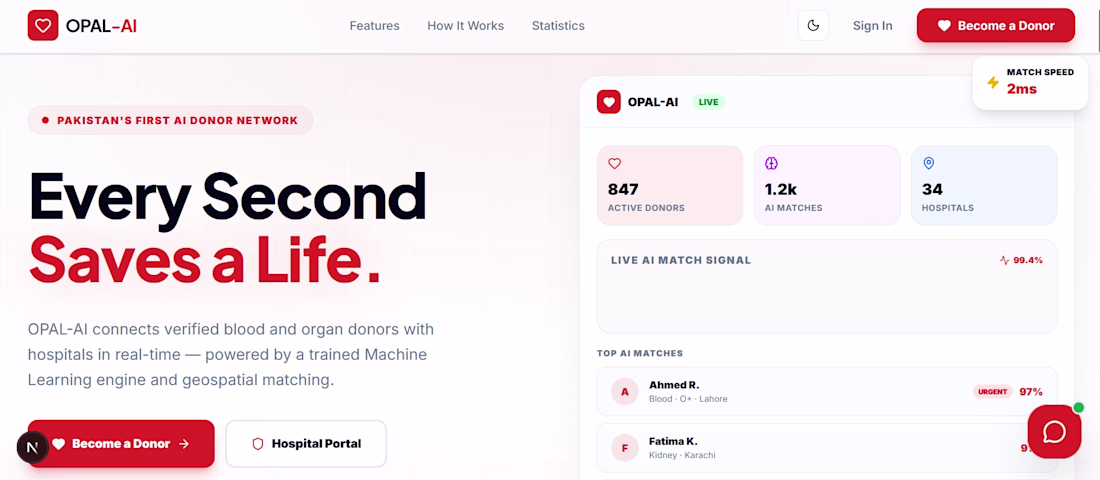Viewport: 1100px width, 480px height.
Task: Click the lightning bolt Match Speed icon
Action: [993, 82]
